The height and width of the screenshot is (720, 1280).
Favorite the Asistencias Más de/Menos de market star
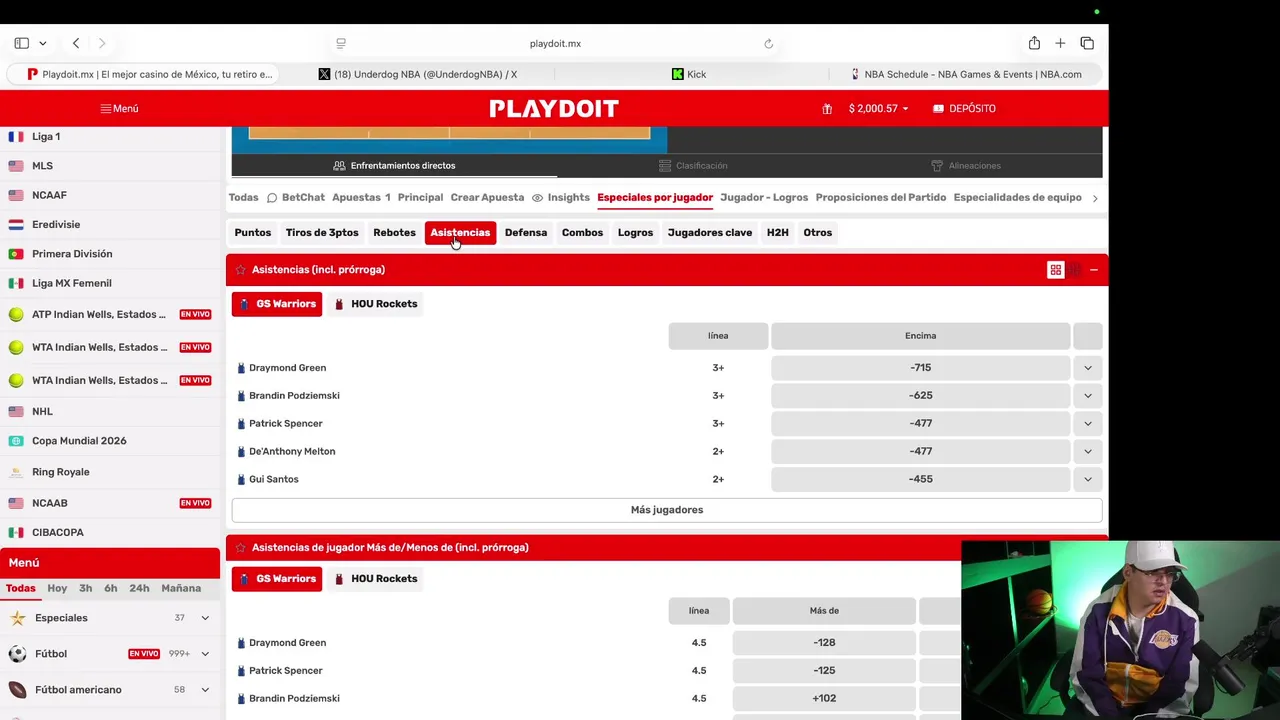point(240,548)
